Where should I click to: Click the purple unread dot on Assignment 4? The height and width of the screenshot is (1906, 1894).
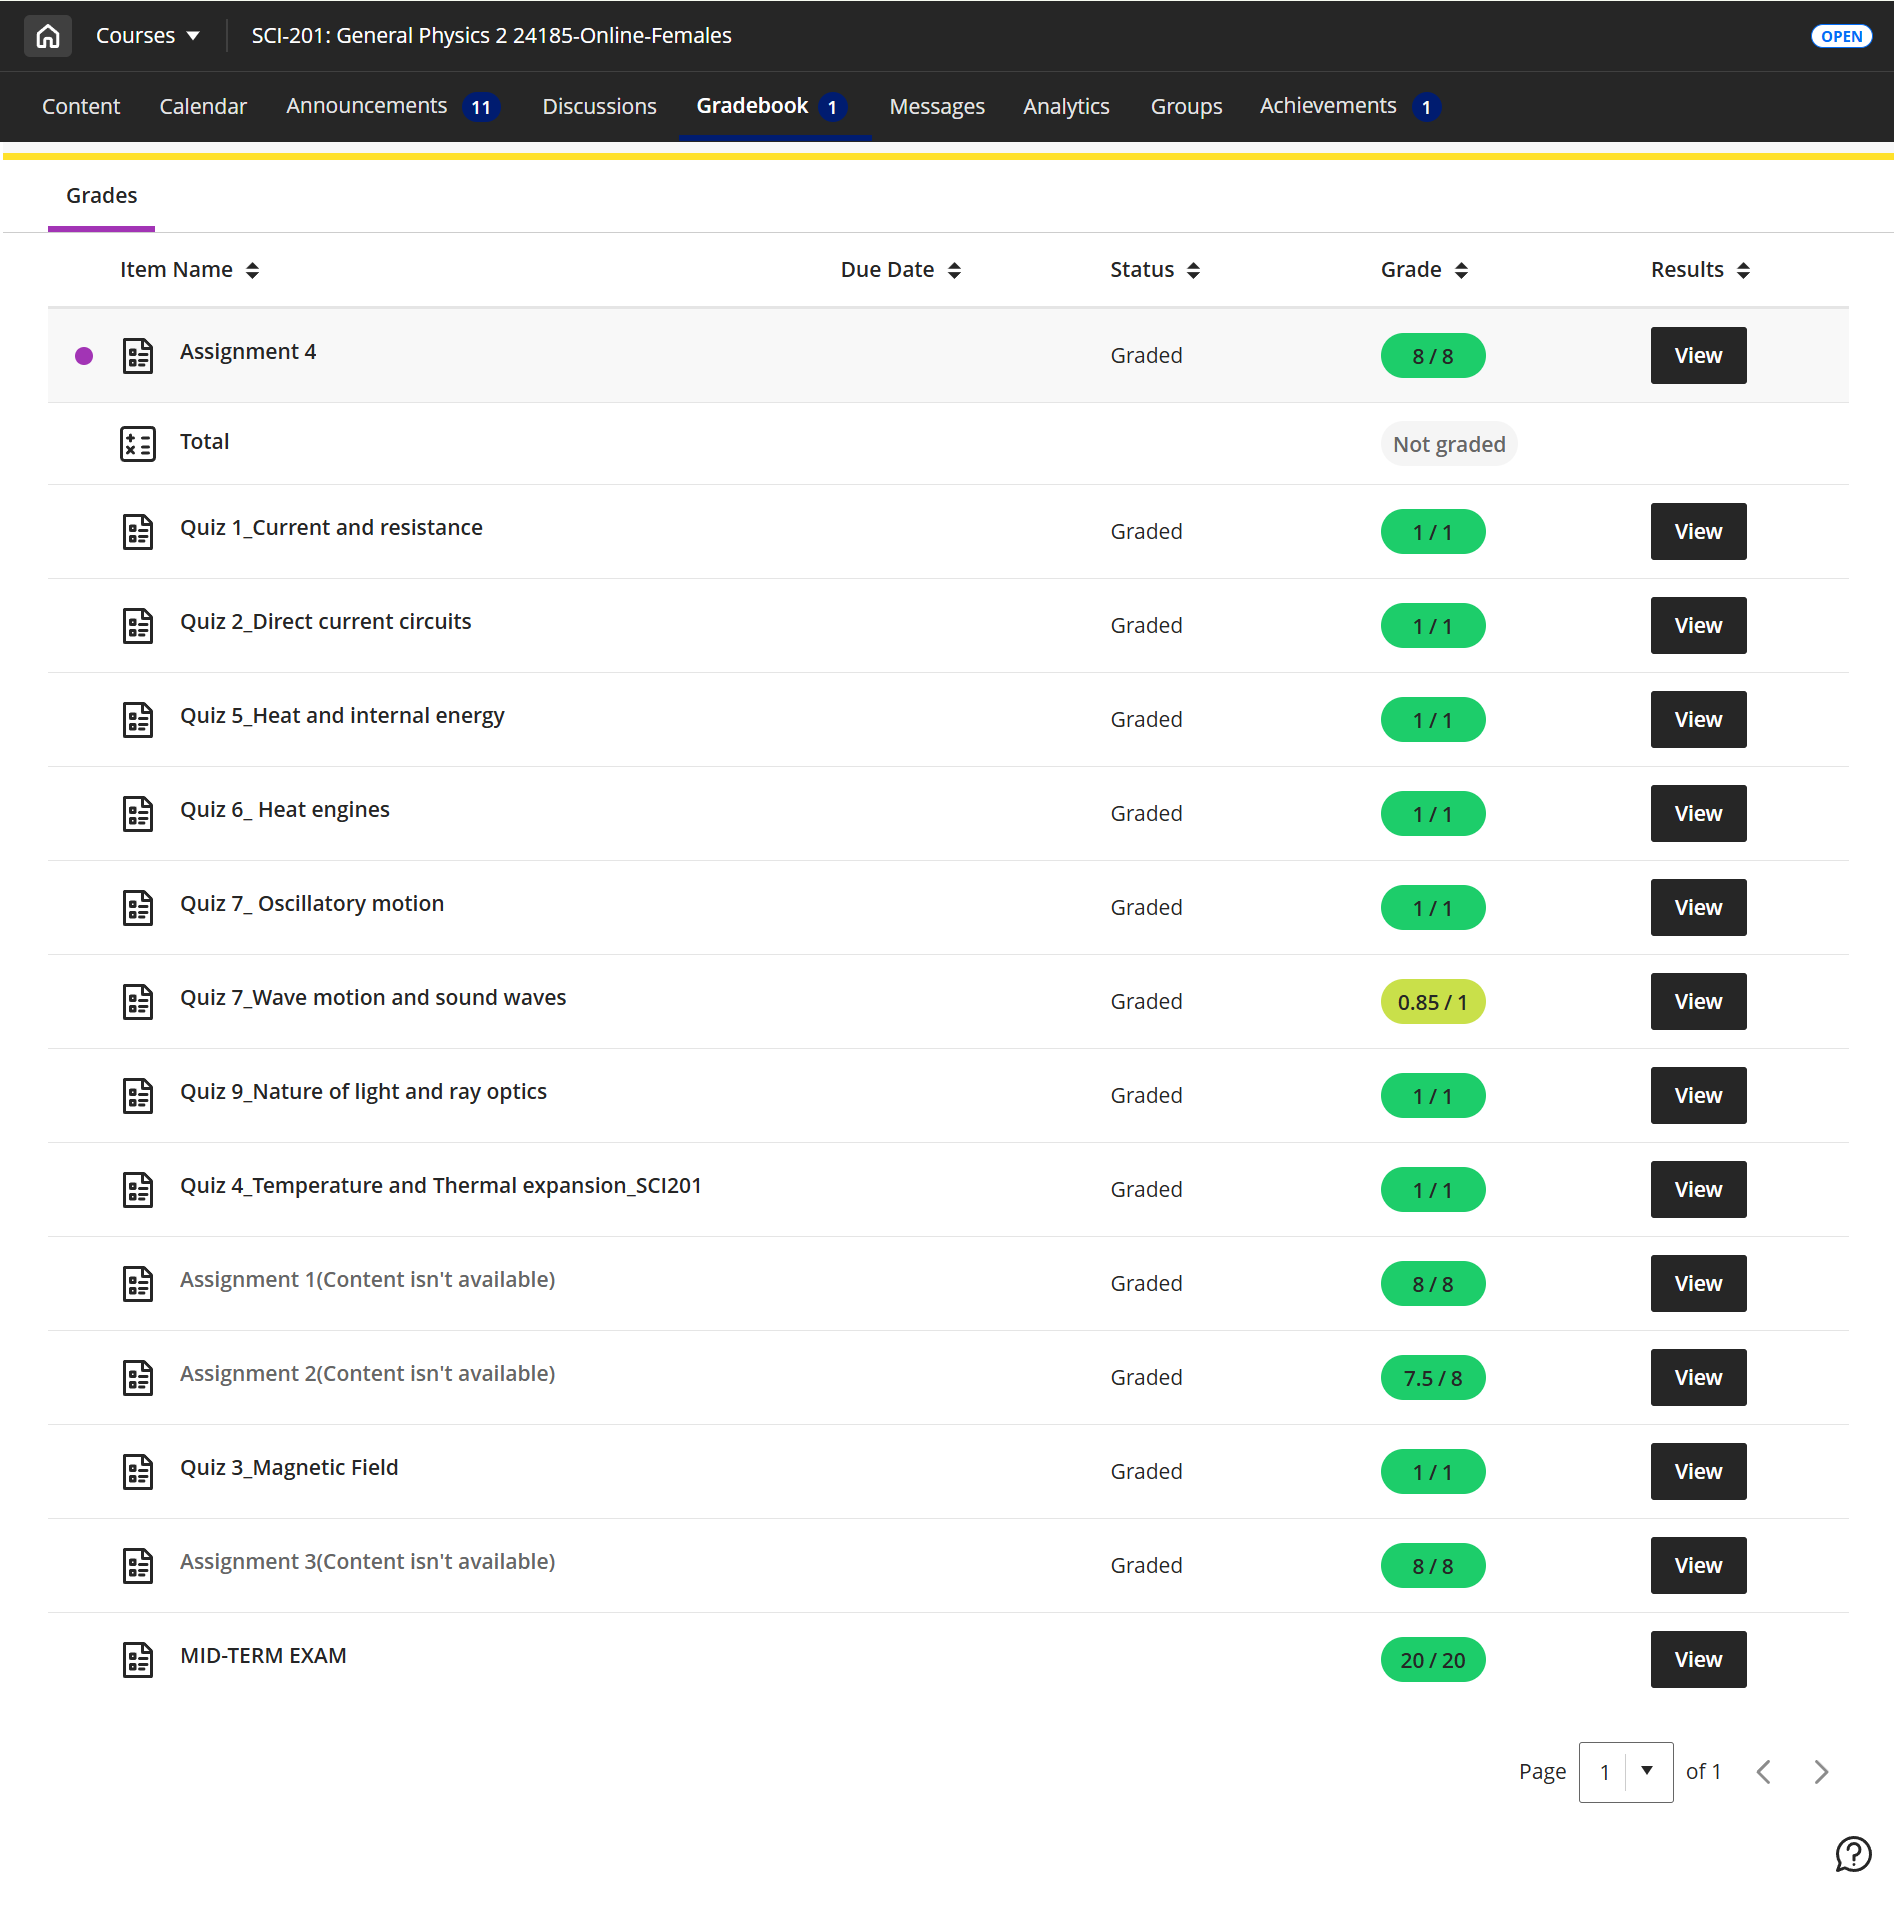(x=84, y=356)
